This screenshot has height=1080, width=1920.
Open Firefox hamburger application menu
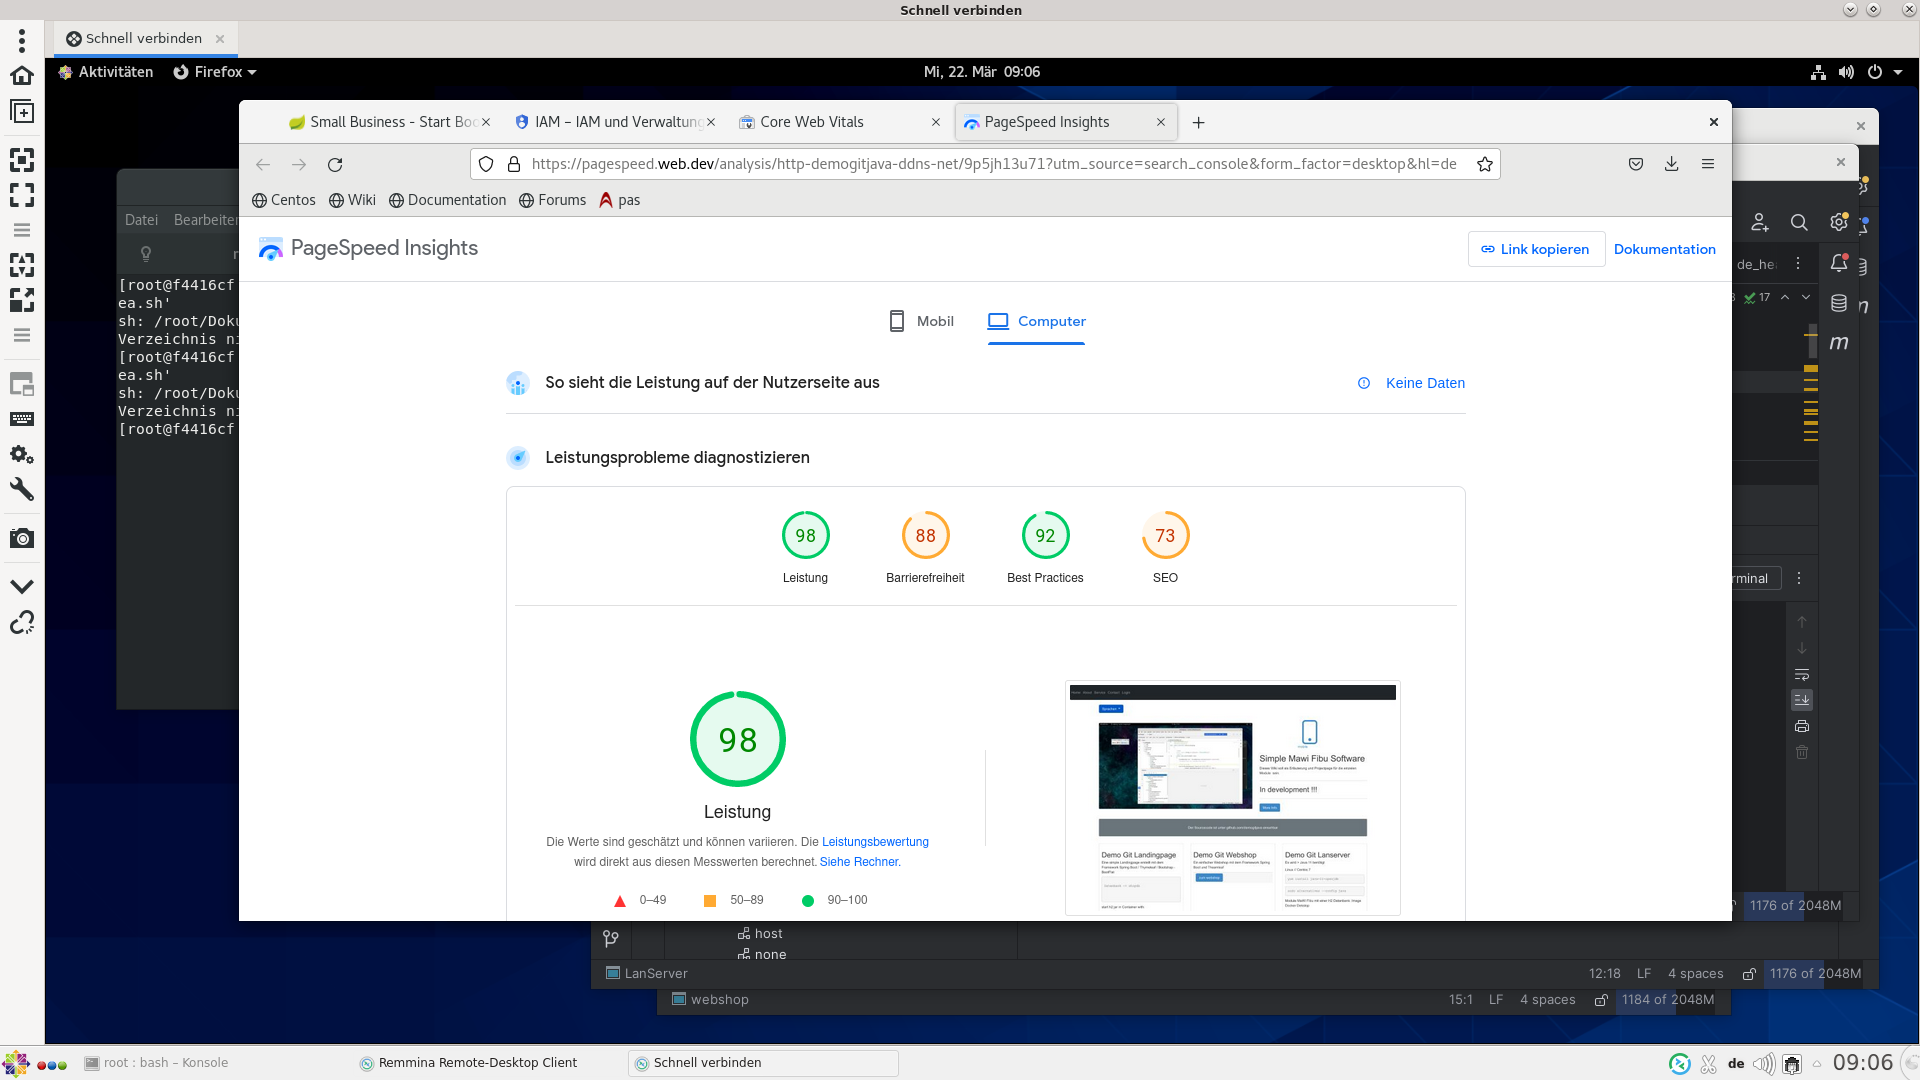point(1708,164)
